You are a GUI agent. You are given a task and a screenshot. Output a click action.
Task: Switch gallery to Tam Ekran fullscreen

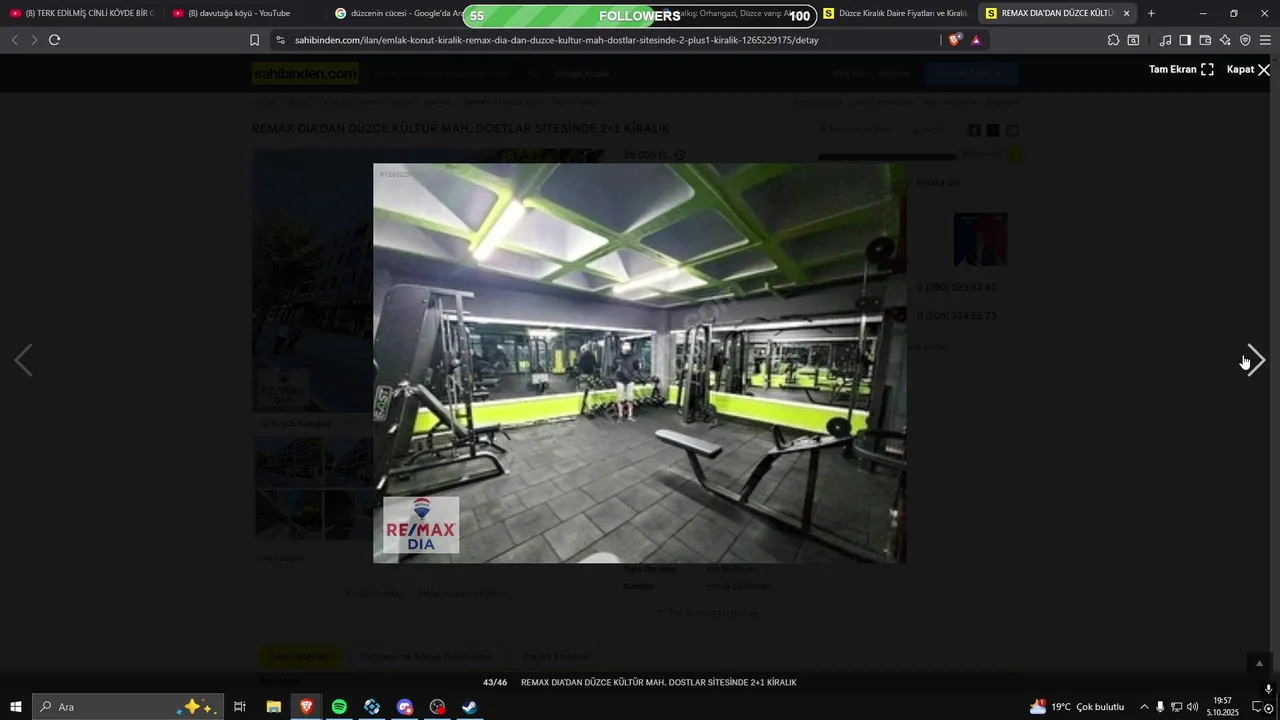click(x=1181, y=70)
